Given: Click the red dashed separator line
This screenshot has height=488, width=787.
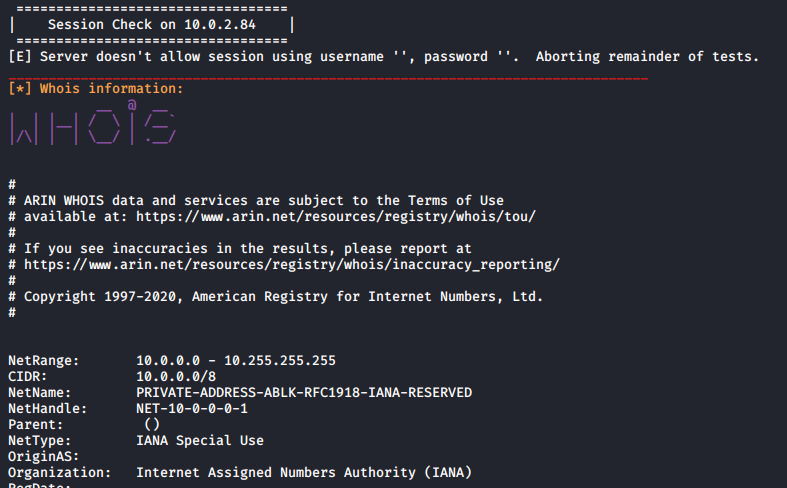Looking at the screenshot, I should tap(328, 78).
